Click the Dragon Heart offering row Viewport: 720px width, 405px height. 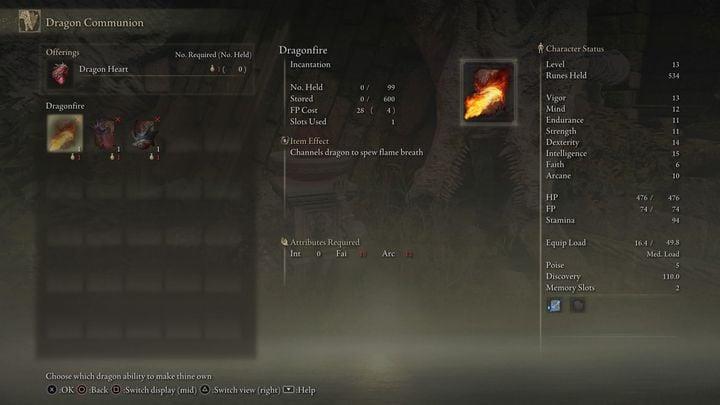pos(149,69)
